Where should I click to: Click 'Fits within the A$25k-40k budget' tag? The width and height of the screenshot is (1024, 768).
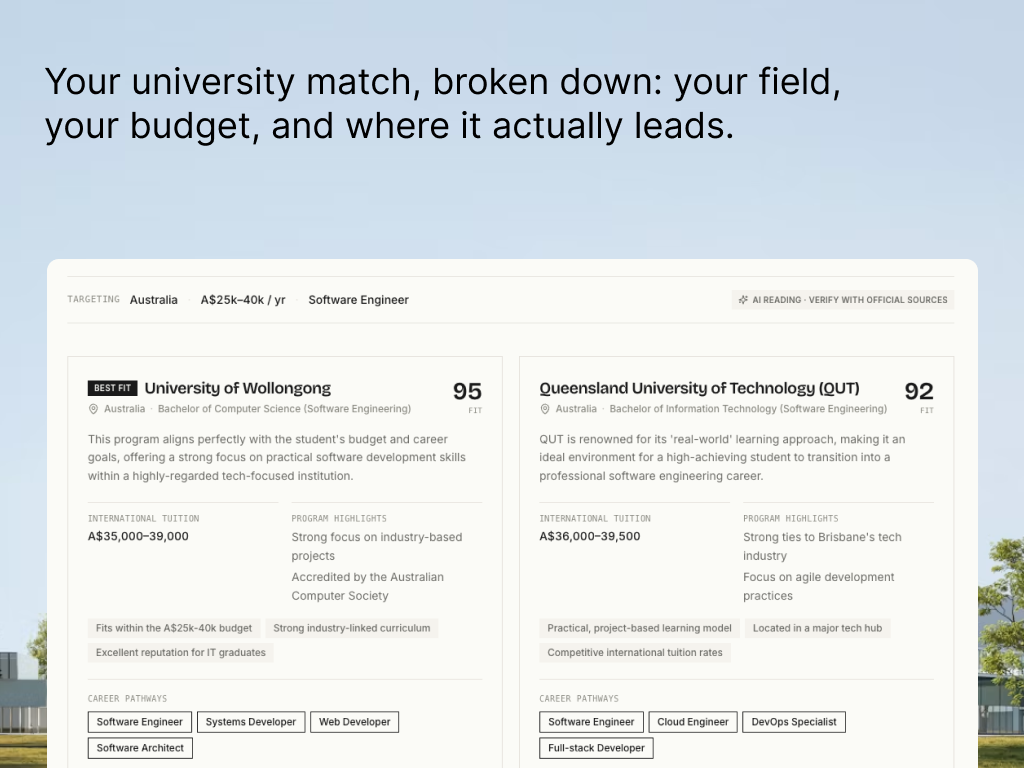174,628
